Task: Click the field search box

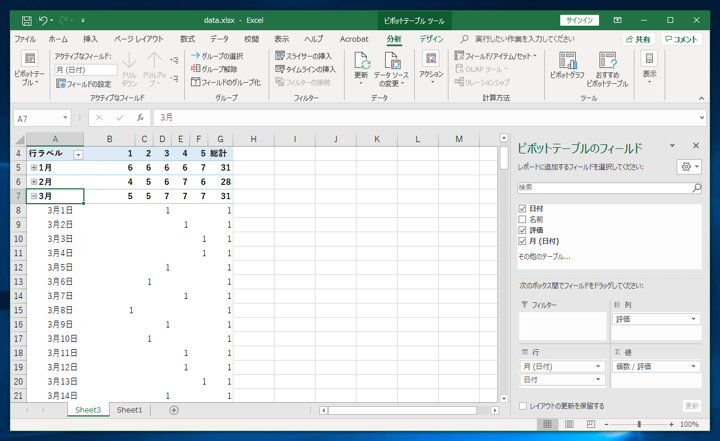Action: [604, 187]
